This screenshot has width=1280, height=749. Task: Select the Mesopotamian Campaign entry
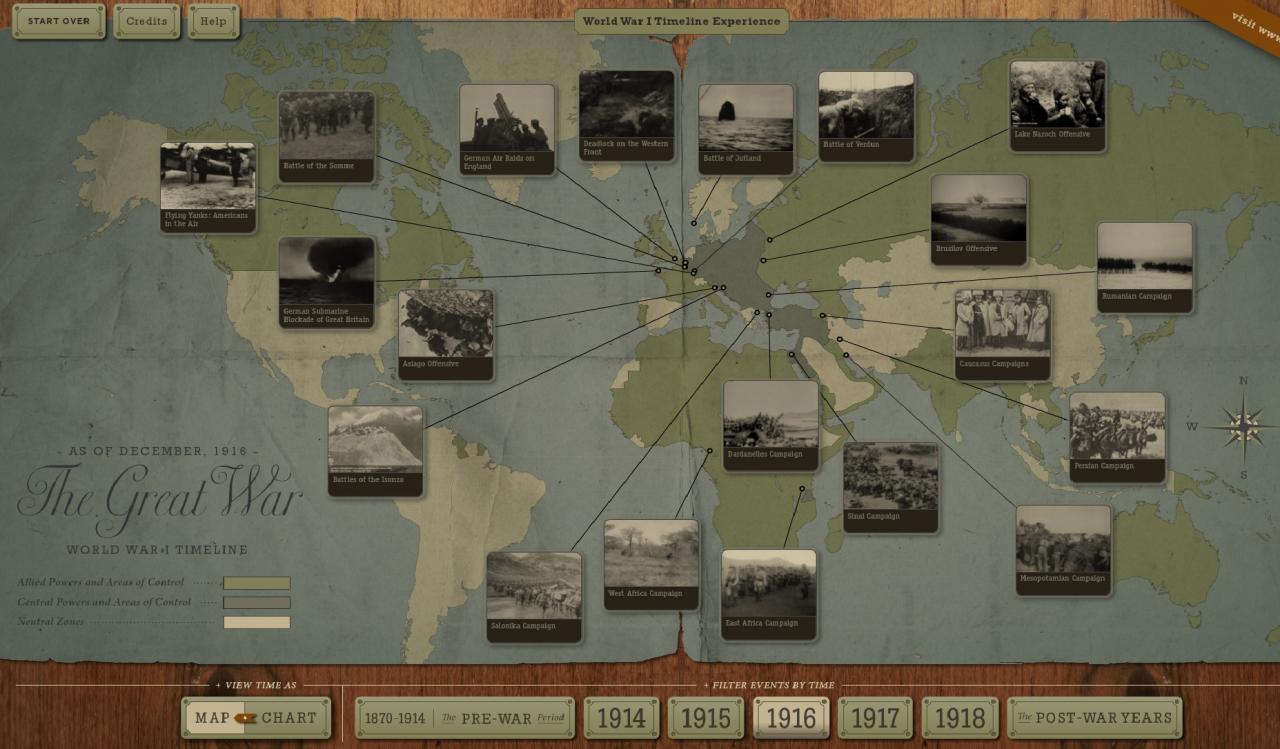[x=1064, y=545]
